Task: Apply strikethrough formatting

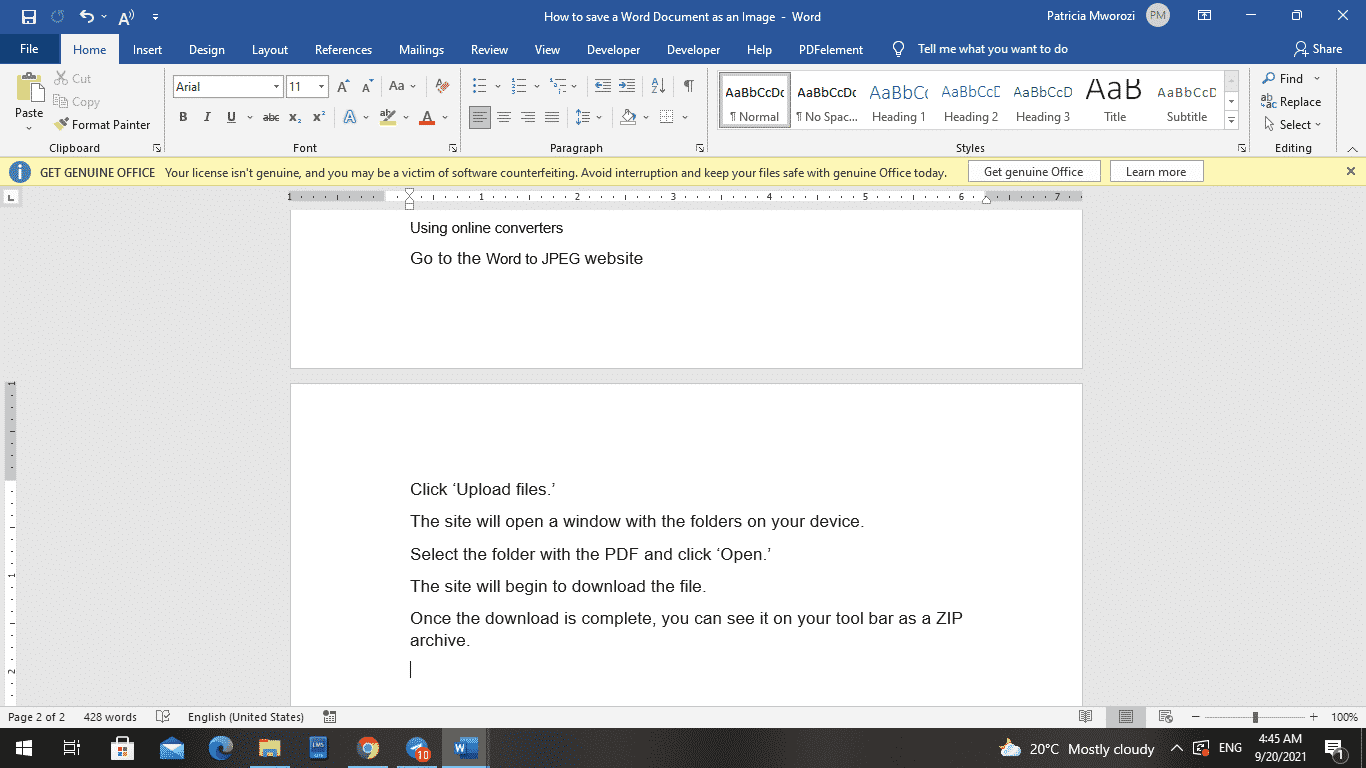Action: (x=270, y=117)
